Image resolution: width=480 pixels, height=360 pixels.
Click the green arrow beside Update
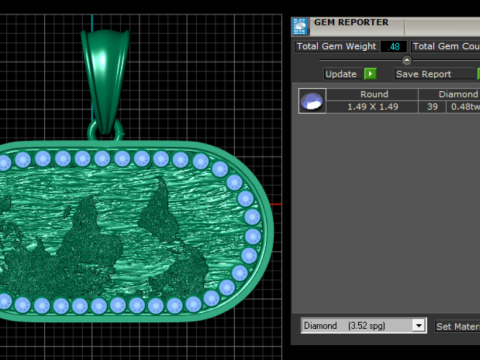click(x=370, y=74)
